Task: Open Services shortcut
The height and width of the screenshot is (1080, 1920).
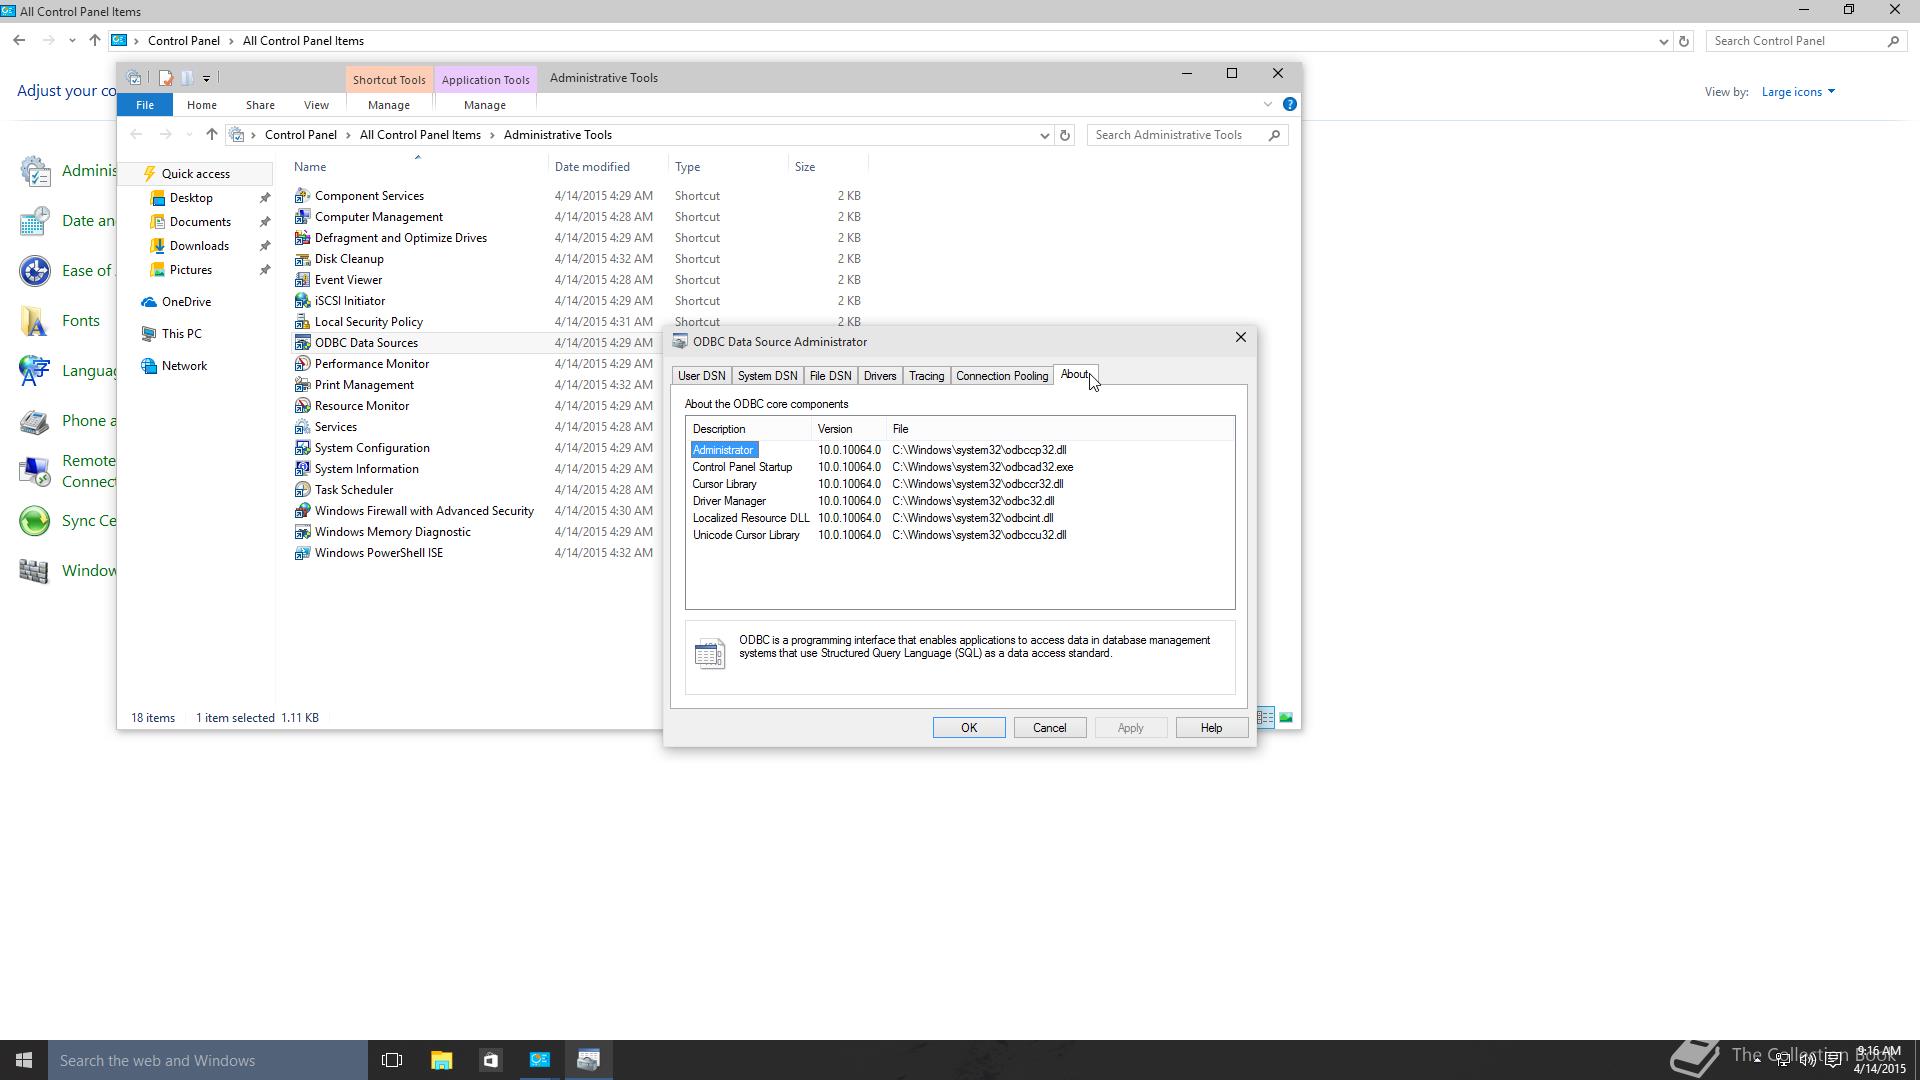Action: (x=334, y=426)
